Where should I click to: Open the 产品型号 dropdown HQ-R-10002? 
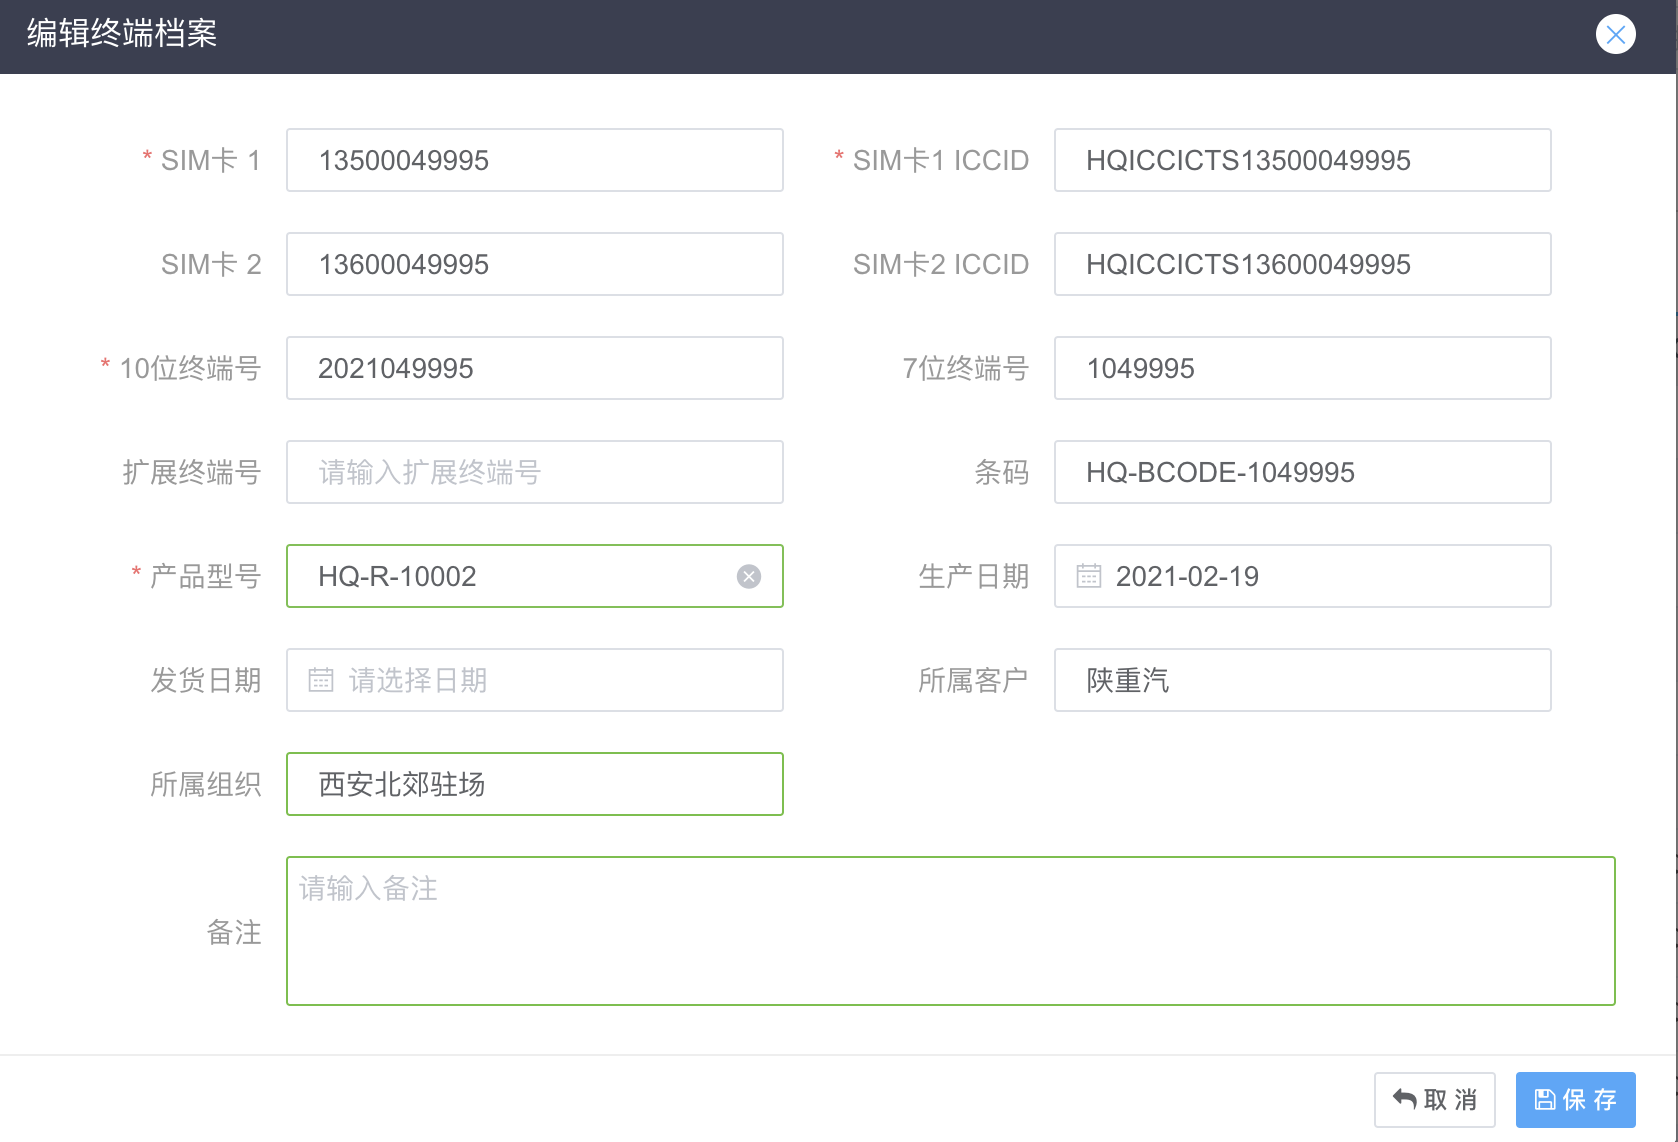pos(535,576)
